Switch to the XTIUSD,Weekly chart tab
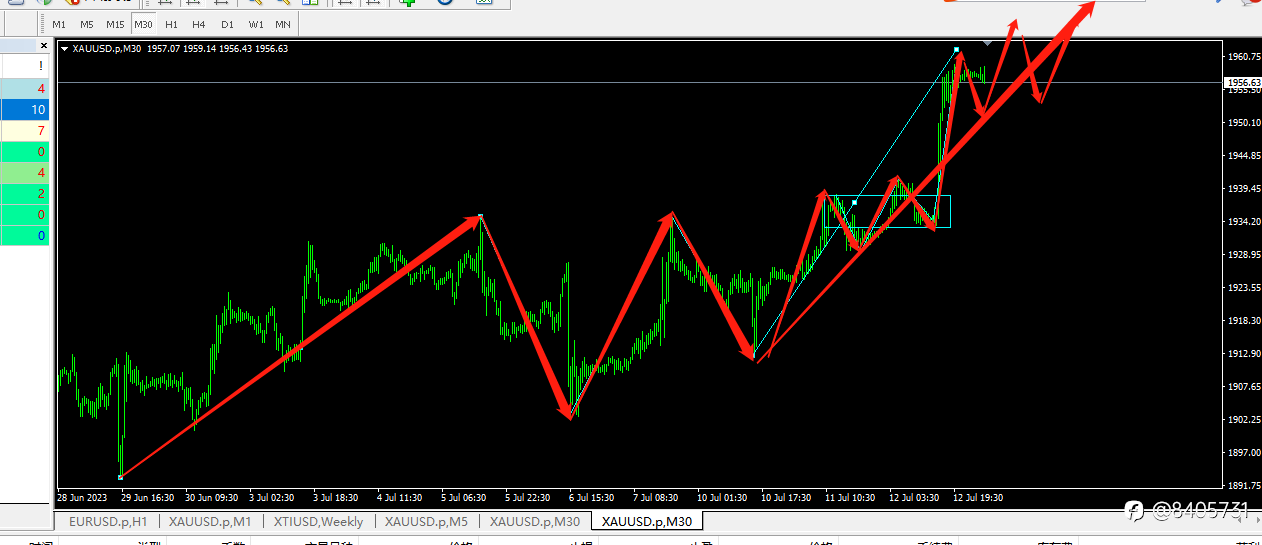Image resolution: width=1262 pixels, height=545 pixels. [319, 521]
